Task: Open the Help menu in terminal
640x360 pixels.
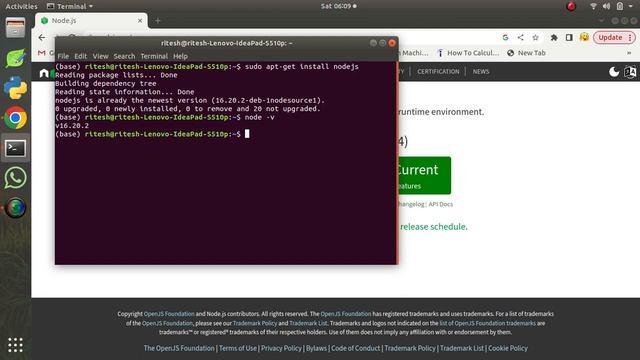Action: [x=180, y=56]
